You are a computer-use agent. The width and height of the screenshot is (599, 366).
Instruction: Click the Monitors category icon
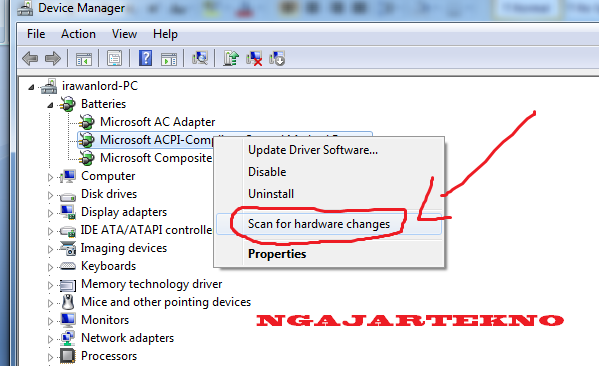pos(68,320)
